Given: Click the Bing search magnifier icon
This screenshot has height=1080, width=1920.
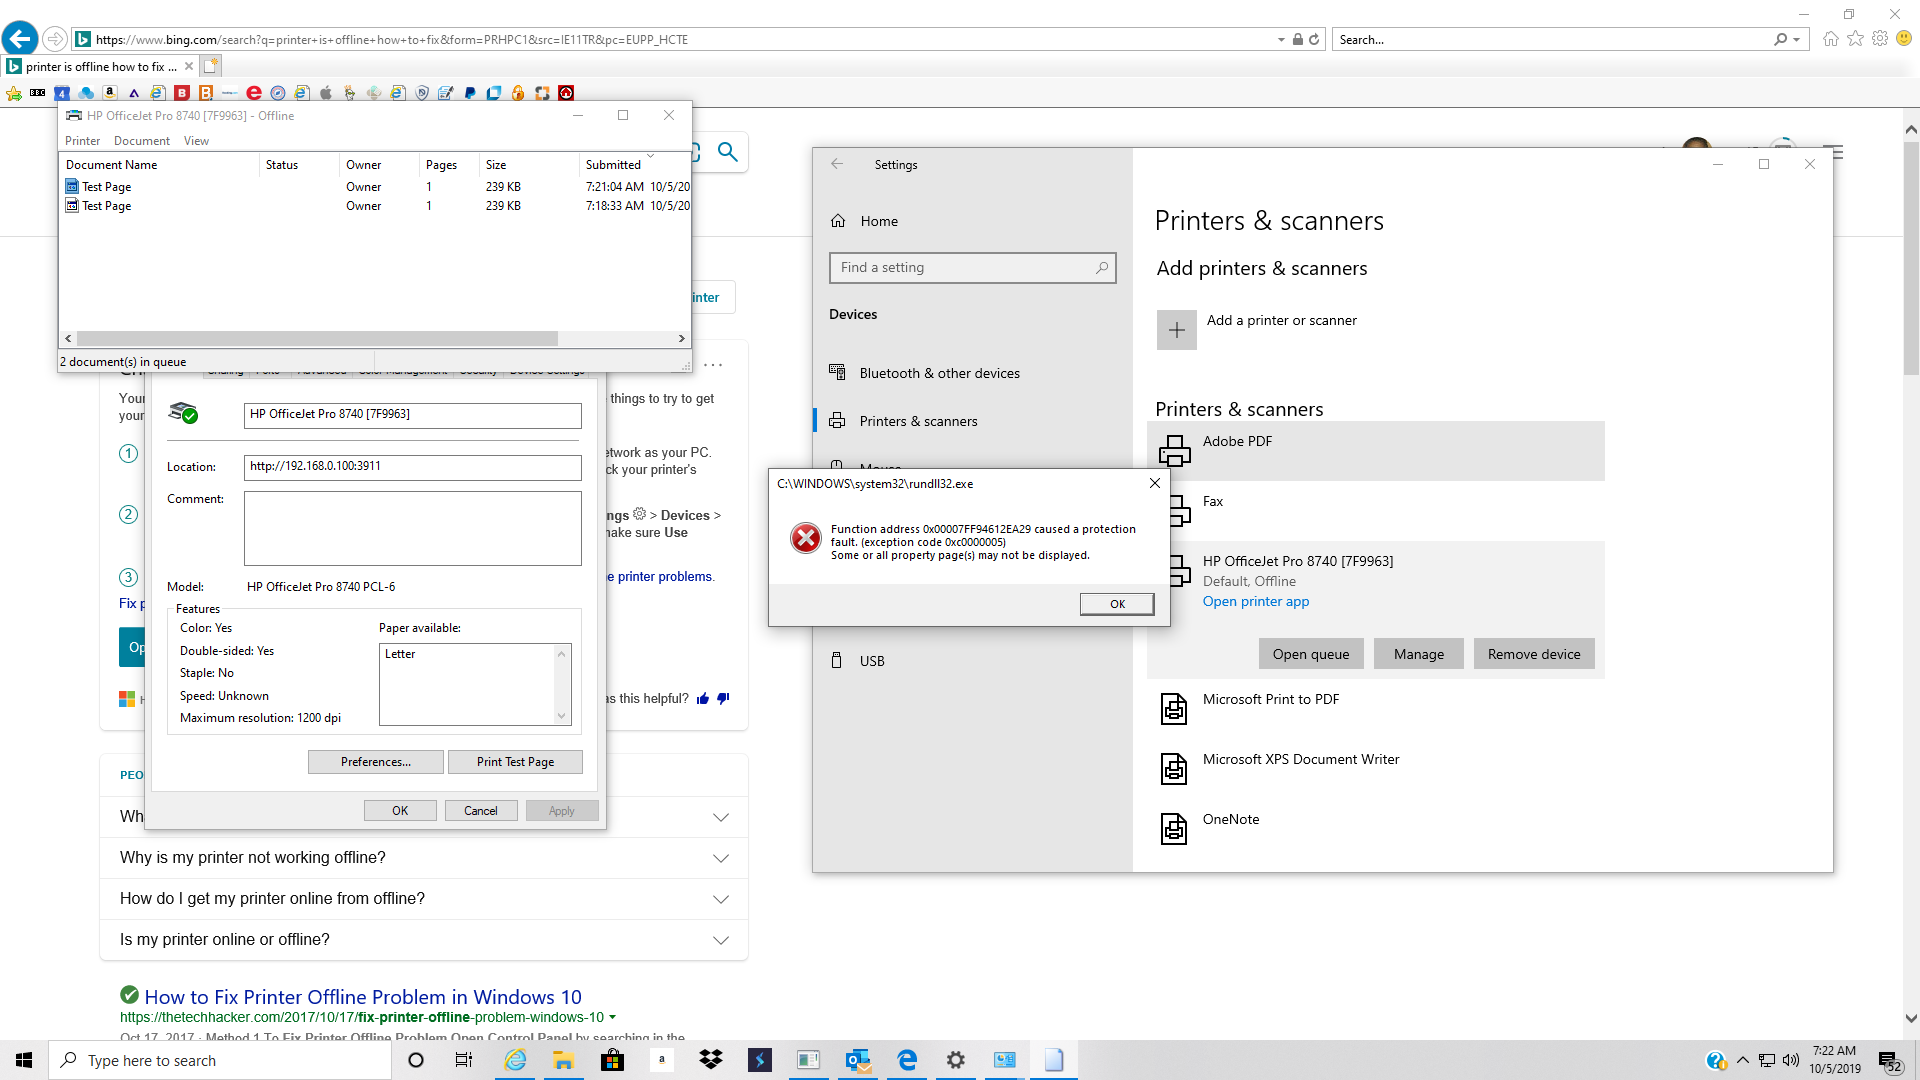Looking at the screenshot, I should pyautogui.click(x=728, y=152).
